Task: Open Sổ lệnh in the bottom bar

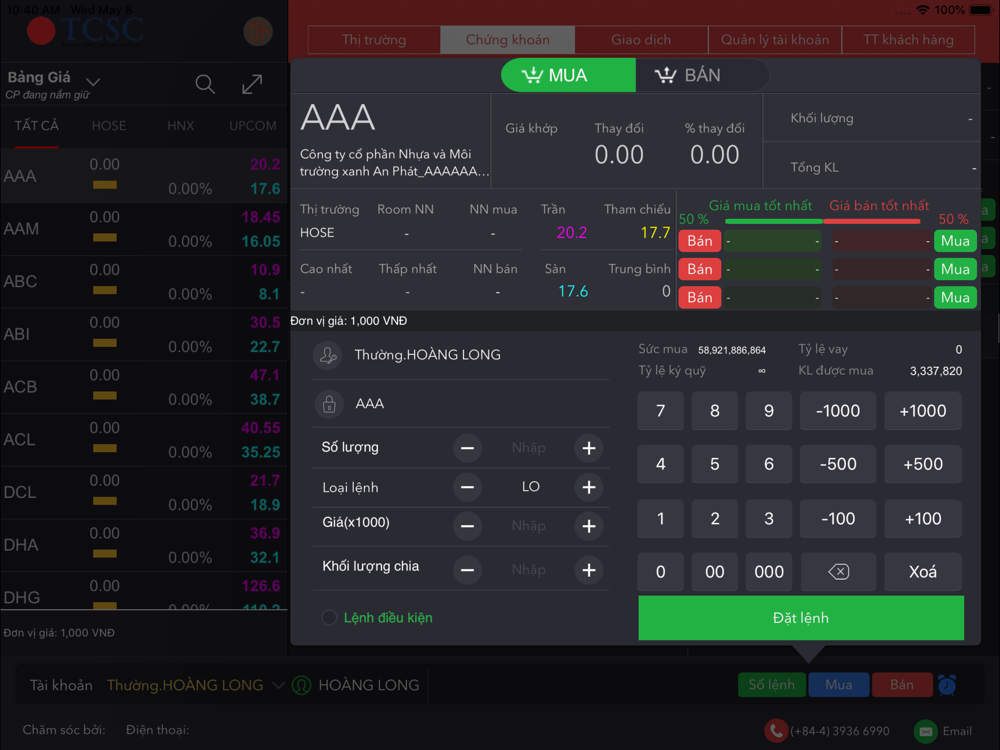Action: 772,685
